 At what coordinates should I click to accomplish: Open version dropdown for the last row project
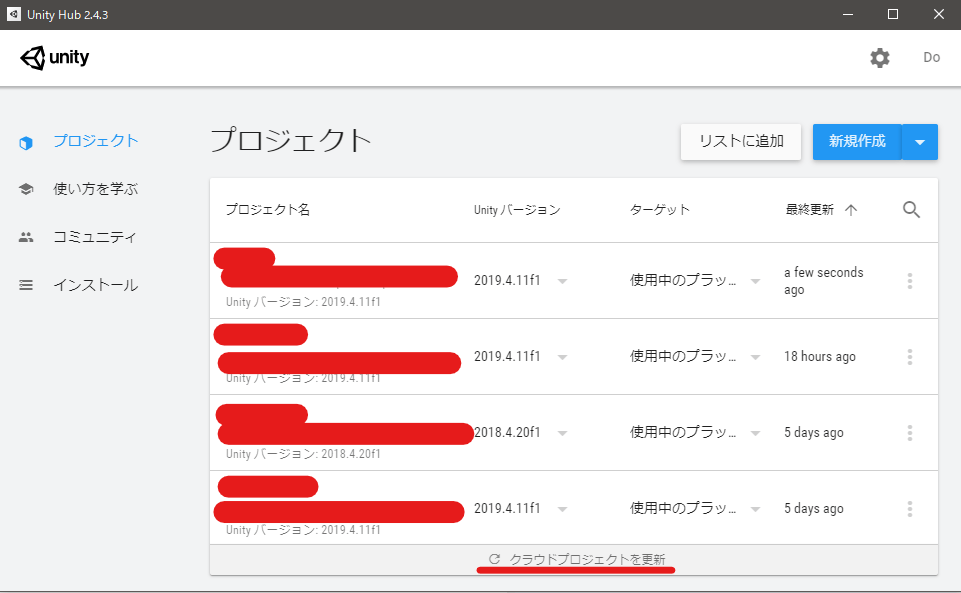562,509
